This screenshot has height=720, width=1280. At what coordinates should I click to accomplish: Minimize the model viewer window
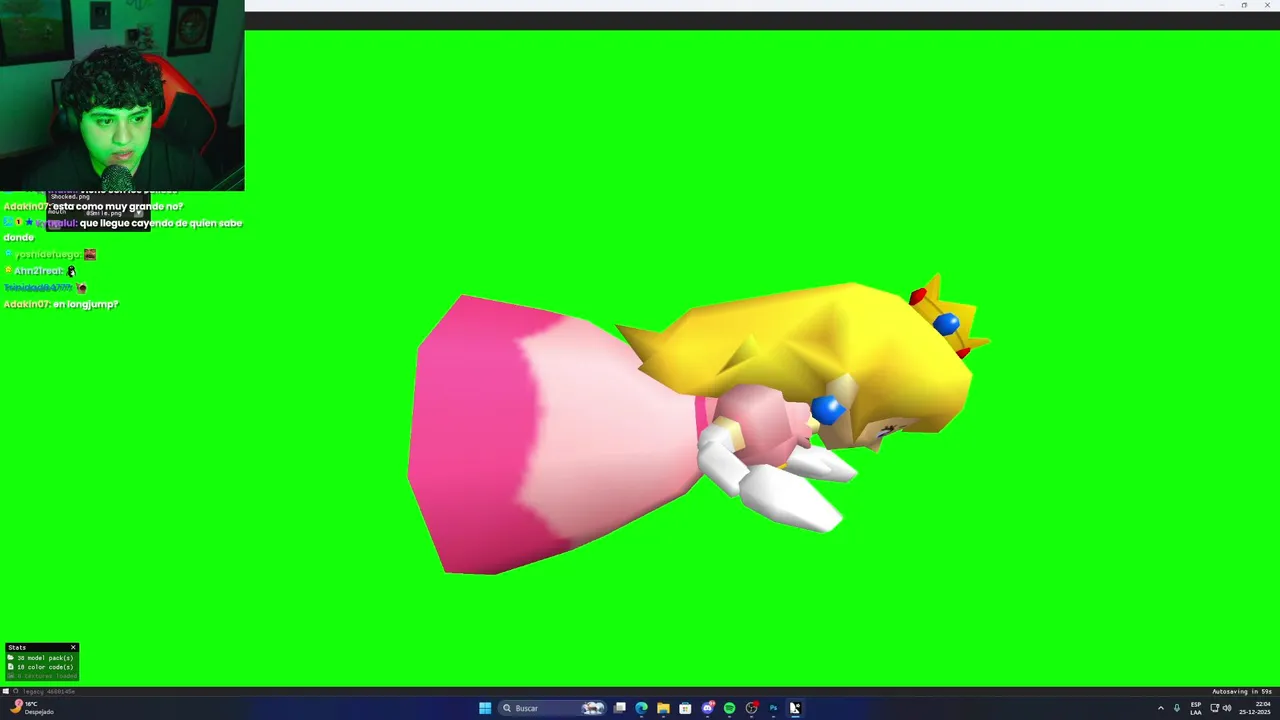click(1221, 5)
